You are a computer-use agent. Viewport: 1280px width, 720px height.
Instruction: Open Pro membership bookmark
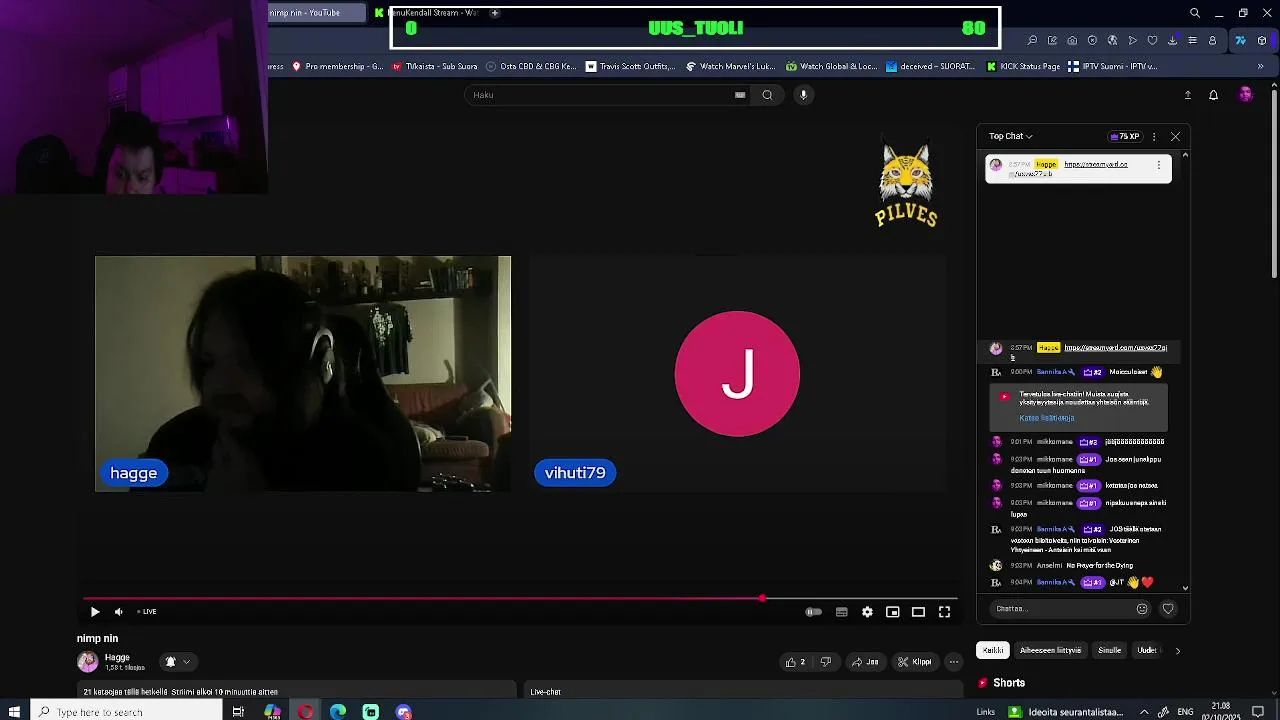[x=338, y=67]
